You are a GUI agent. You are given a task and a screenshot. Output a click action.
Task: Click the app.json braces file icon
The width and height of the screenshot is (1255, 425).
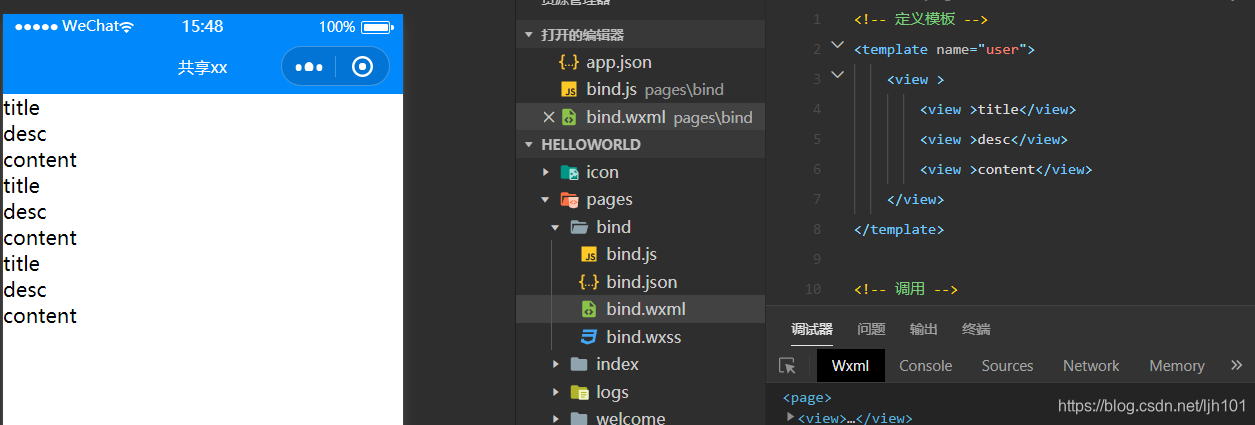[569, 62]
